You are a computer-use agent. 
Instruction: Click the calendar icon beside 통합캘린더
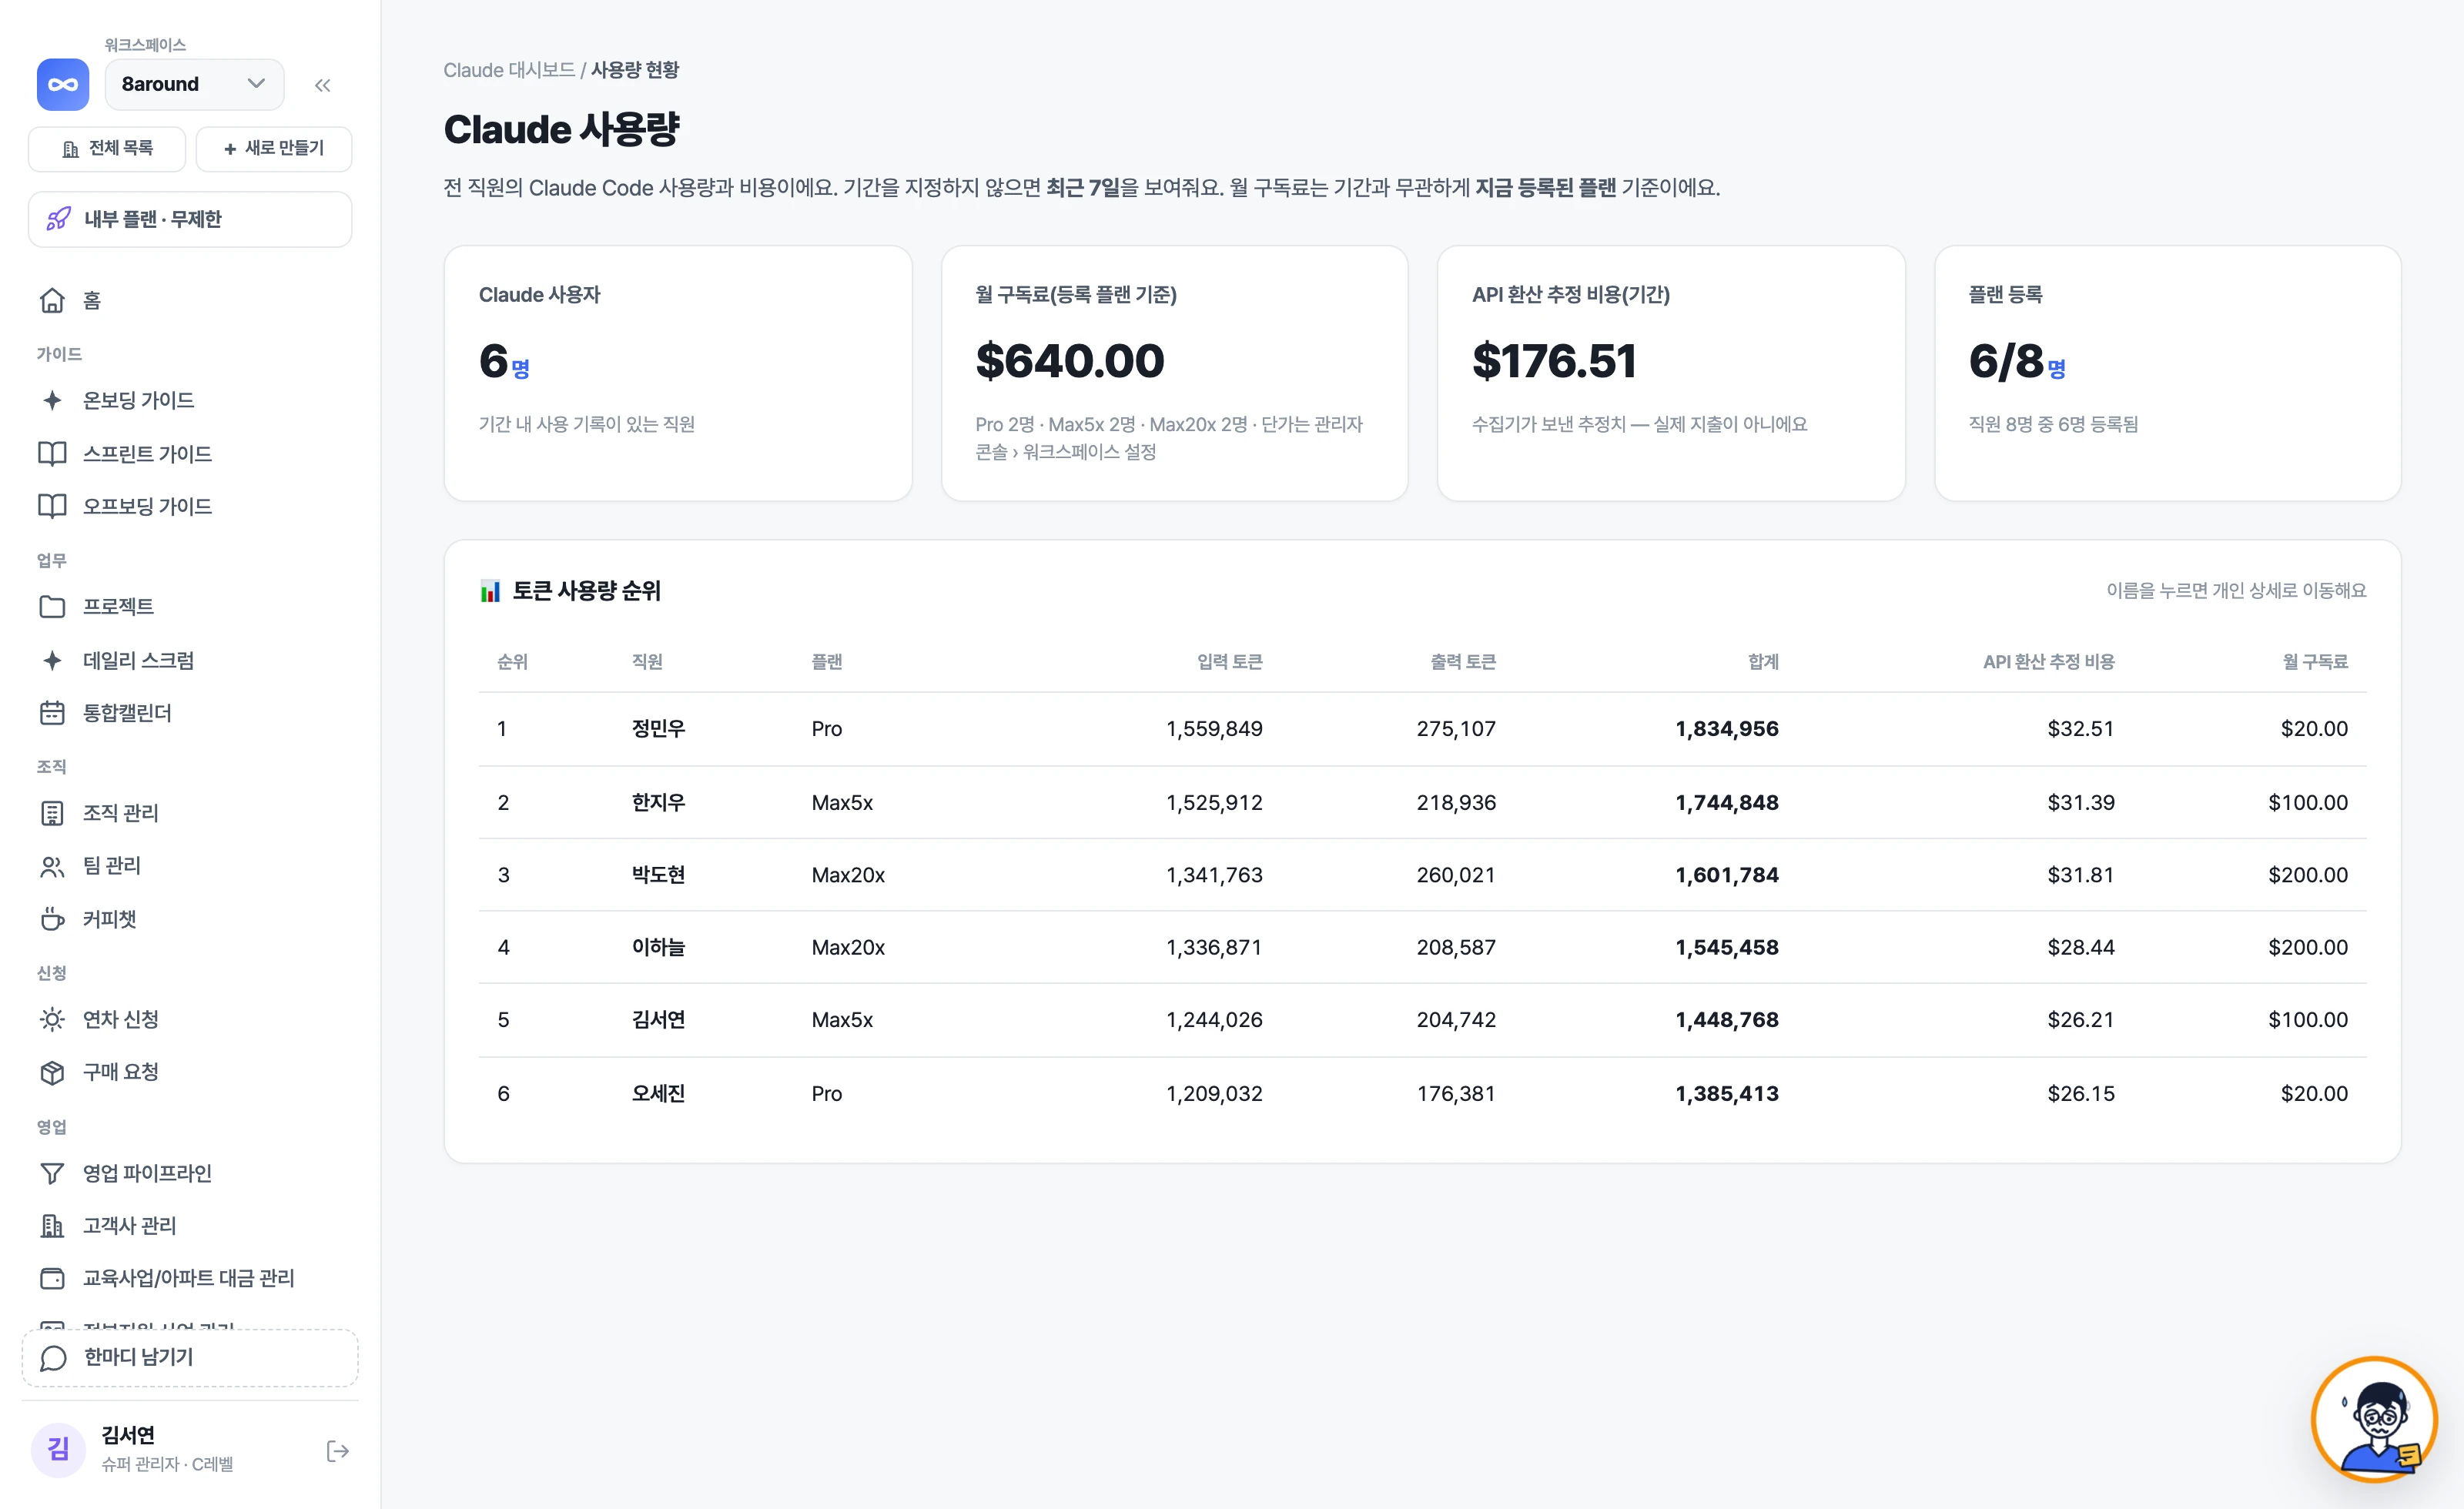pyautogui.click(x=52, y=713)
